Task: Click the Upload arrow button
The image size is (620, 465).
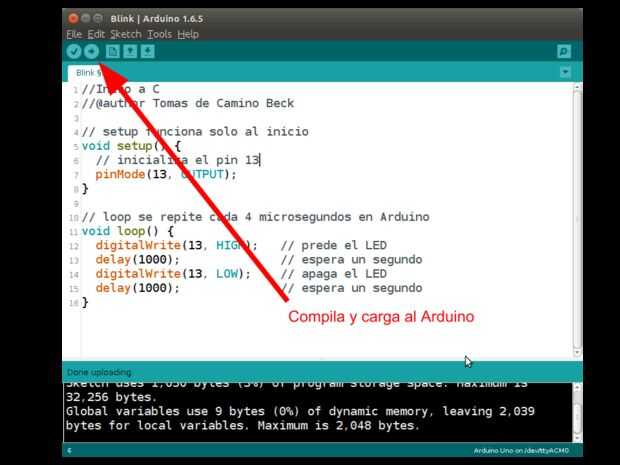Action: point(92,51)
